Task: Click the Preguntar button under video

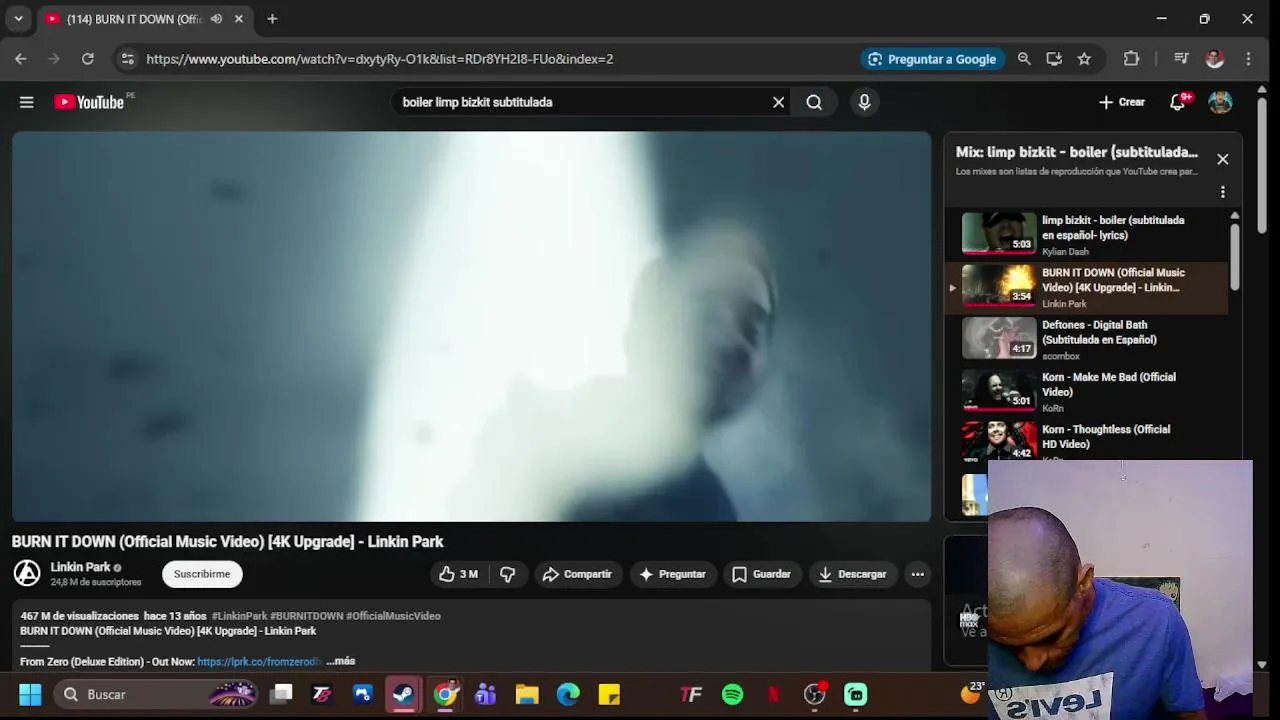Action: click(x=672, y=574)
